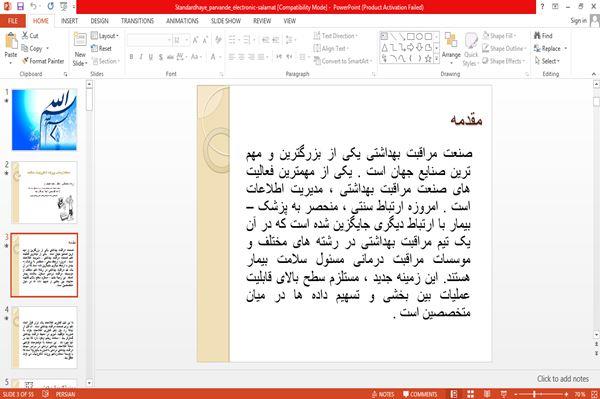600x399 pixels.
Task: Click the zoom slider handle
Action: 534,394
